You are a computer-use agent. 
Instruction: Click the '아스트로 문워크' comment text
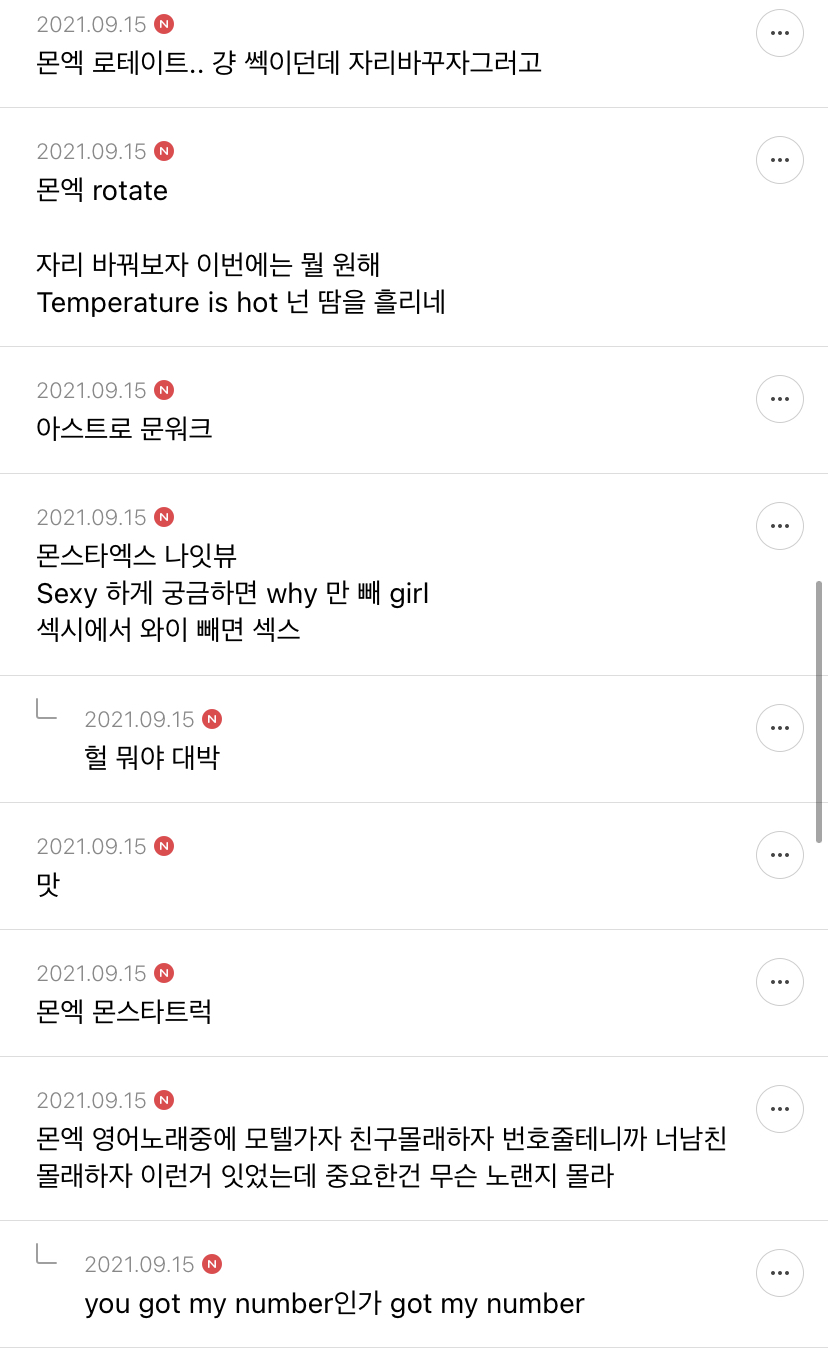click(x=124, y=429)
